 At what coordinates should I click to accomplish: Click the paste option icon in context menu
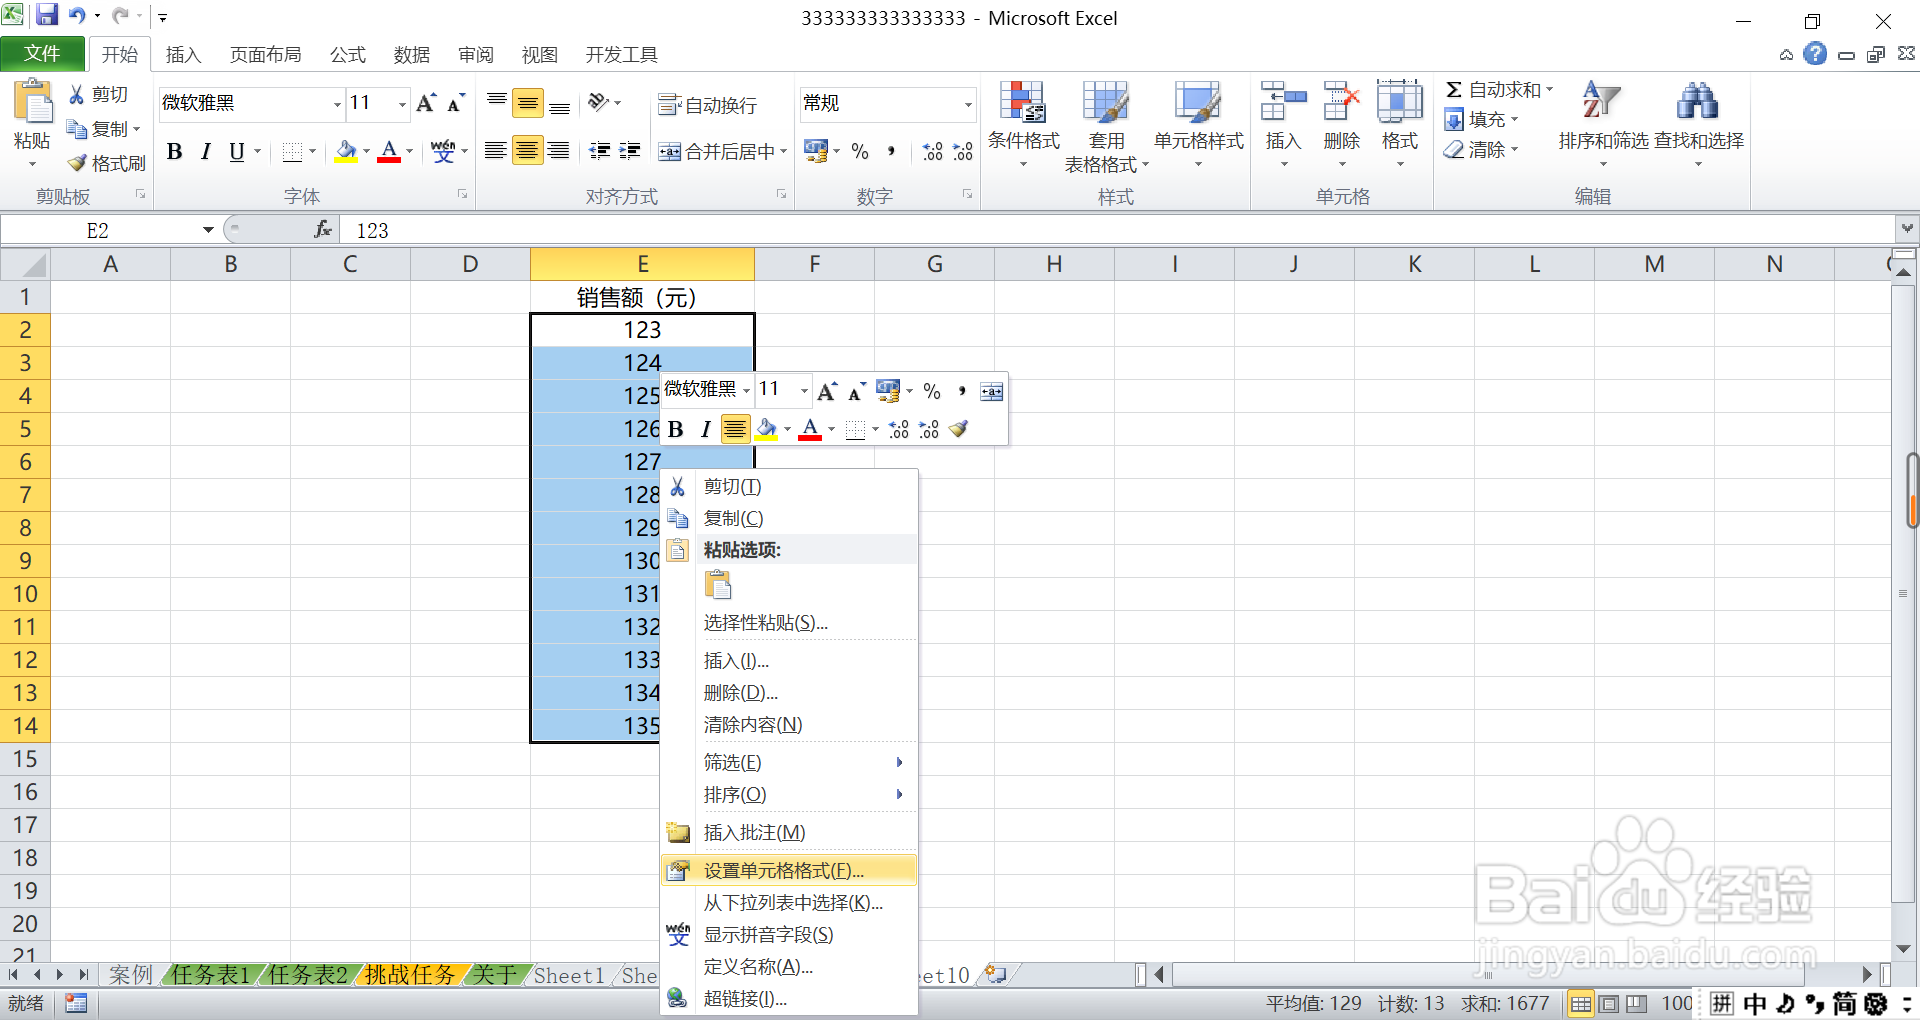pyautogui.click(x=718, y=585)
